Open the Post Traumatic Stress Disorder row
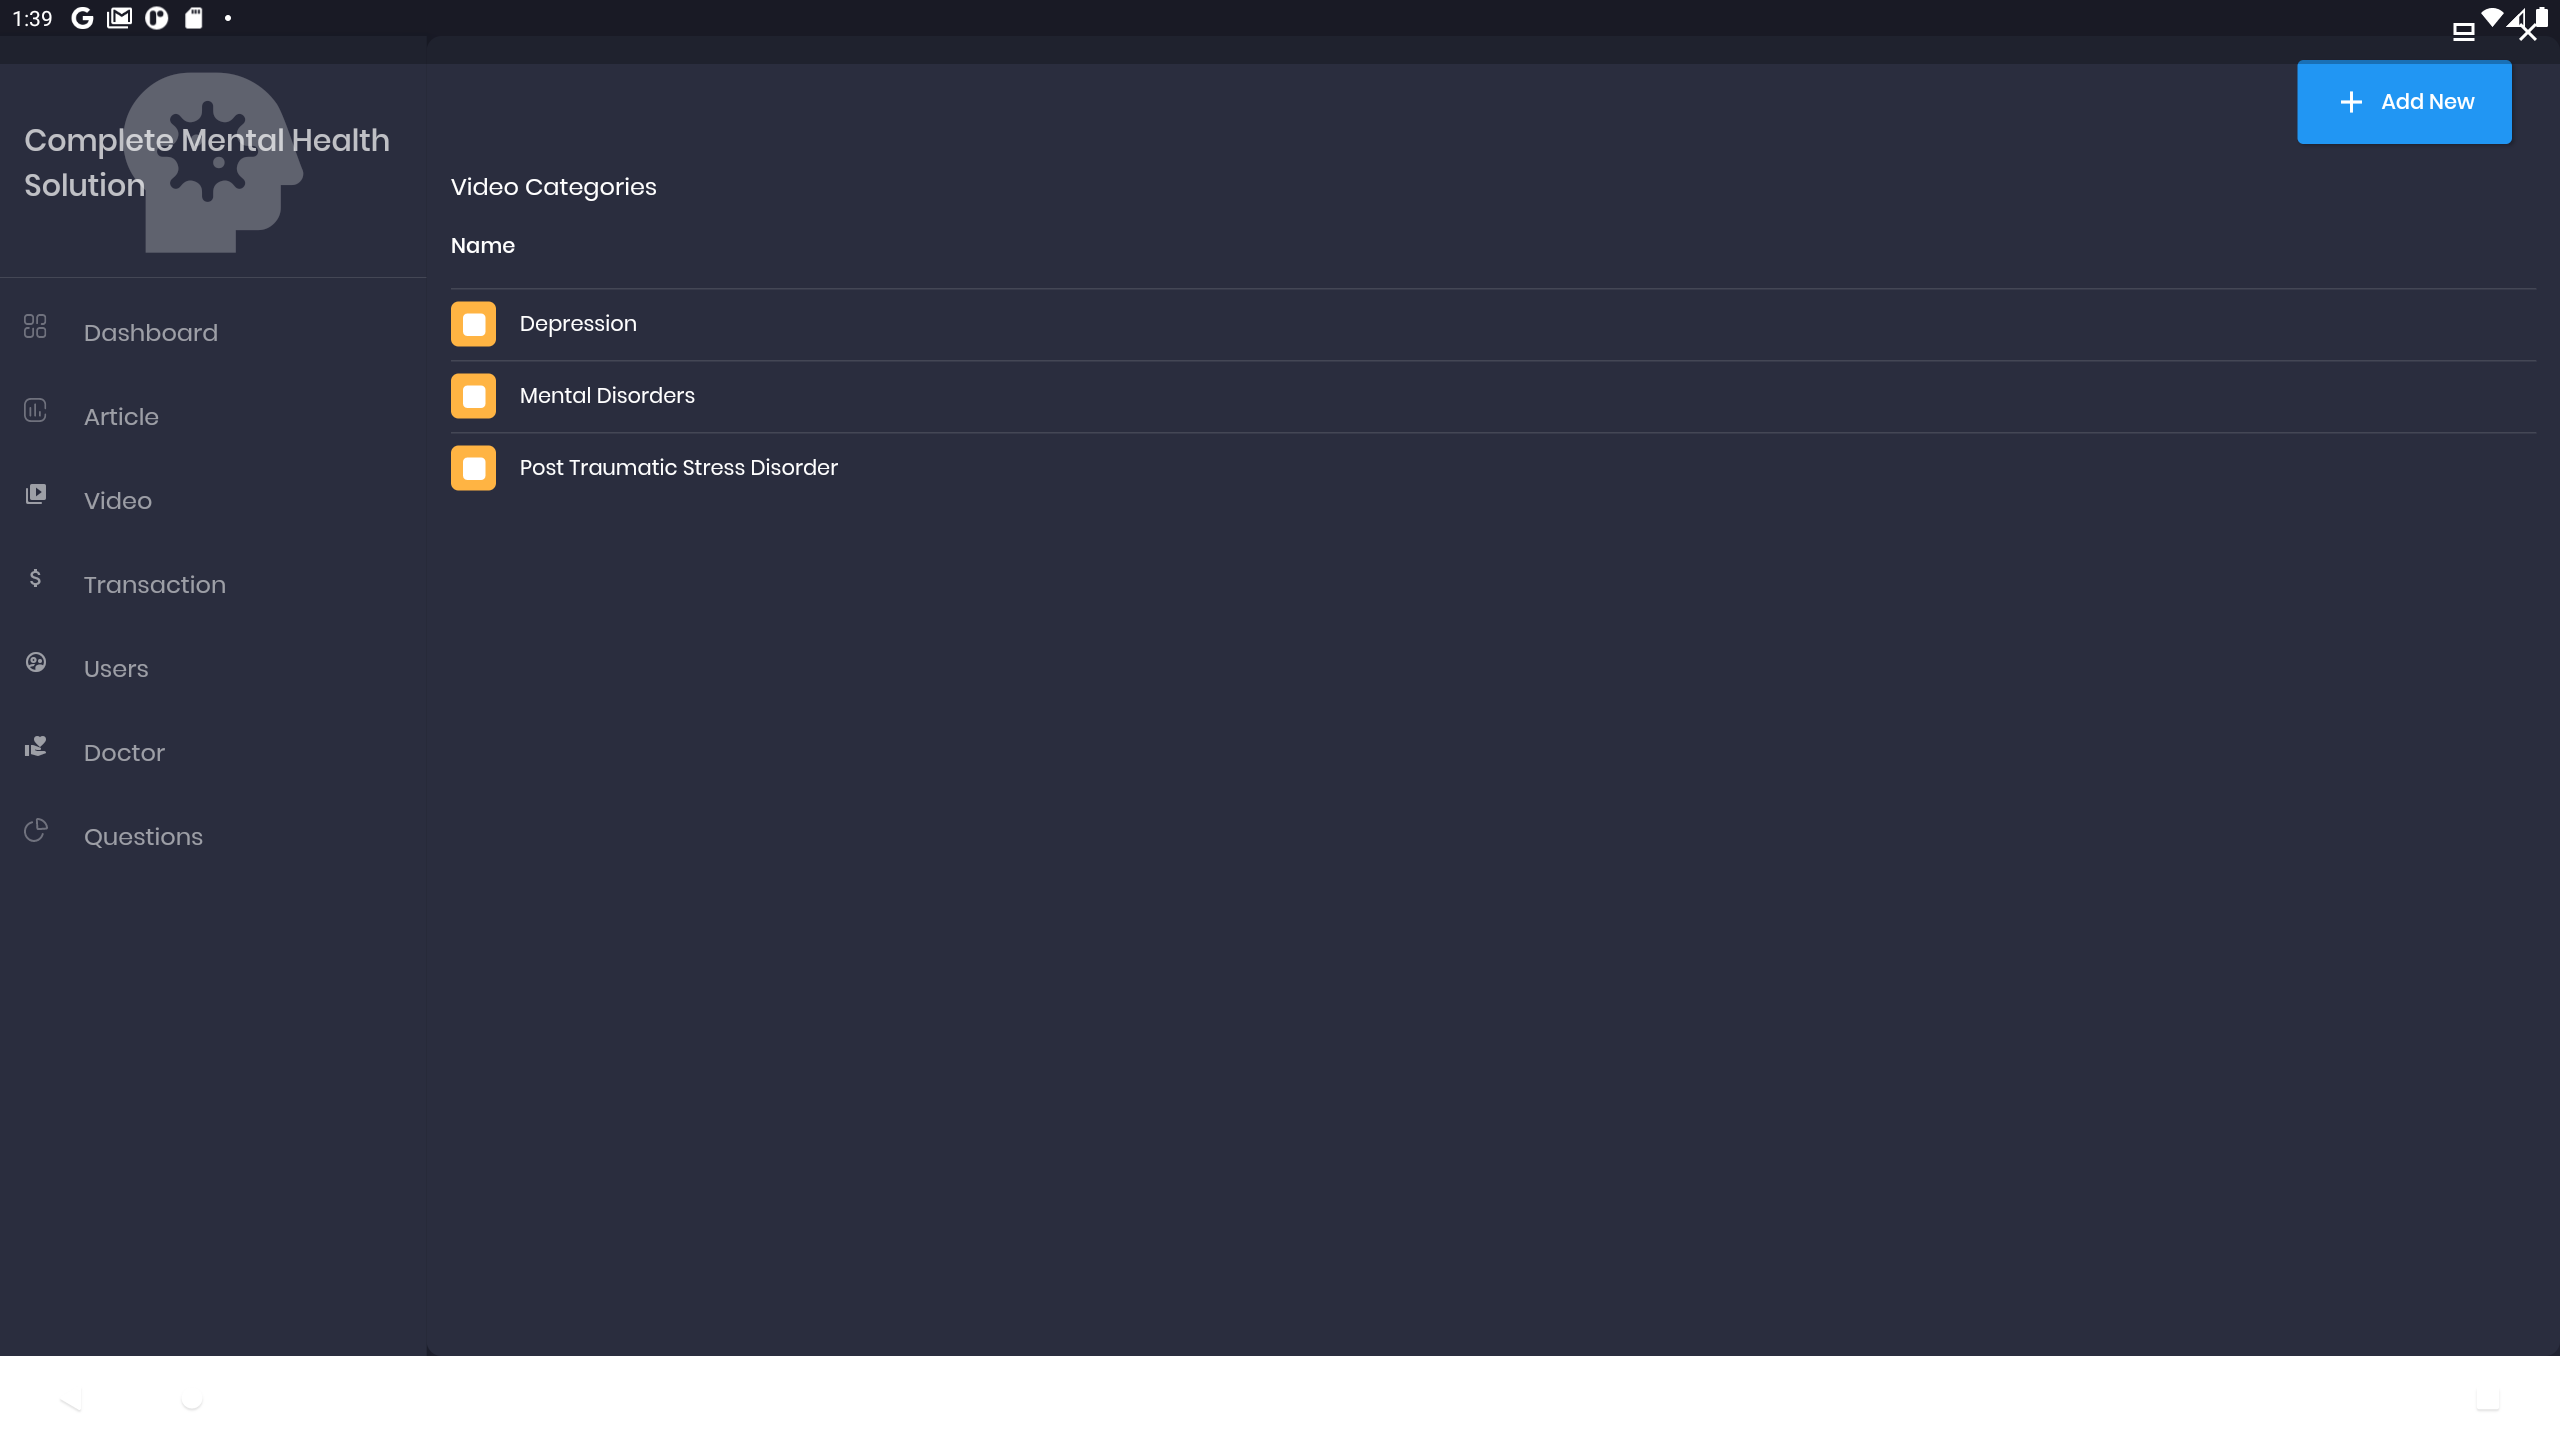2560x1440 pixels. 678,468
